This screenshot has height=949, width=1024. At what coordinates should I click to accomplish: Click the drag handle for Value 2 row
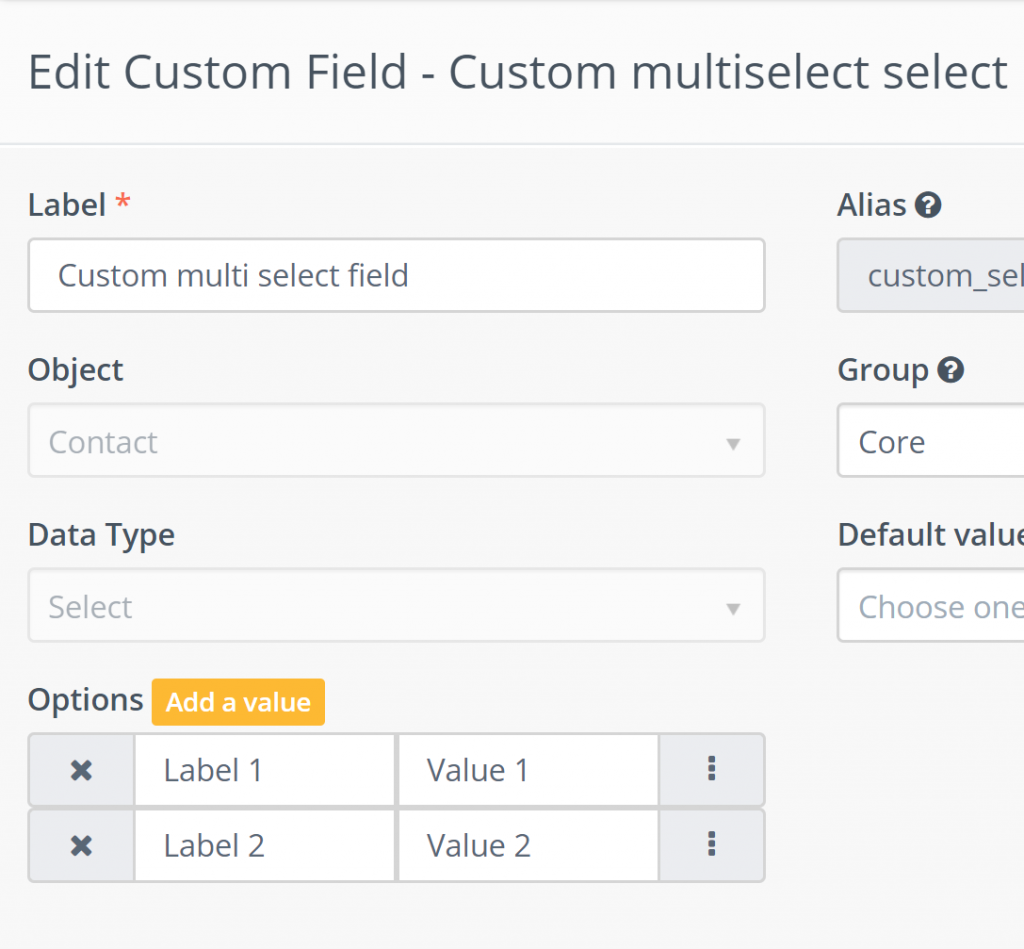point(711,845)
